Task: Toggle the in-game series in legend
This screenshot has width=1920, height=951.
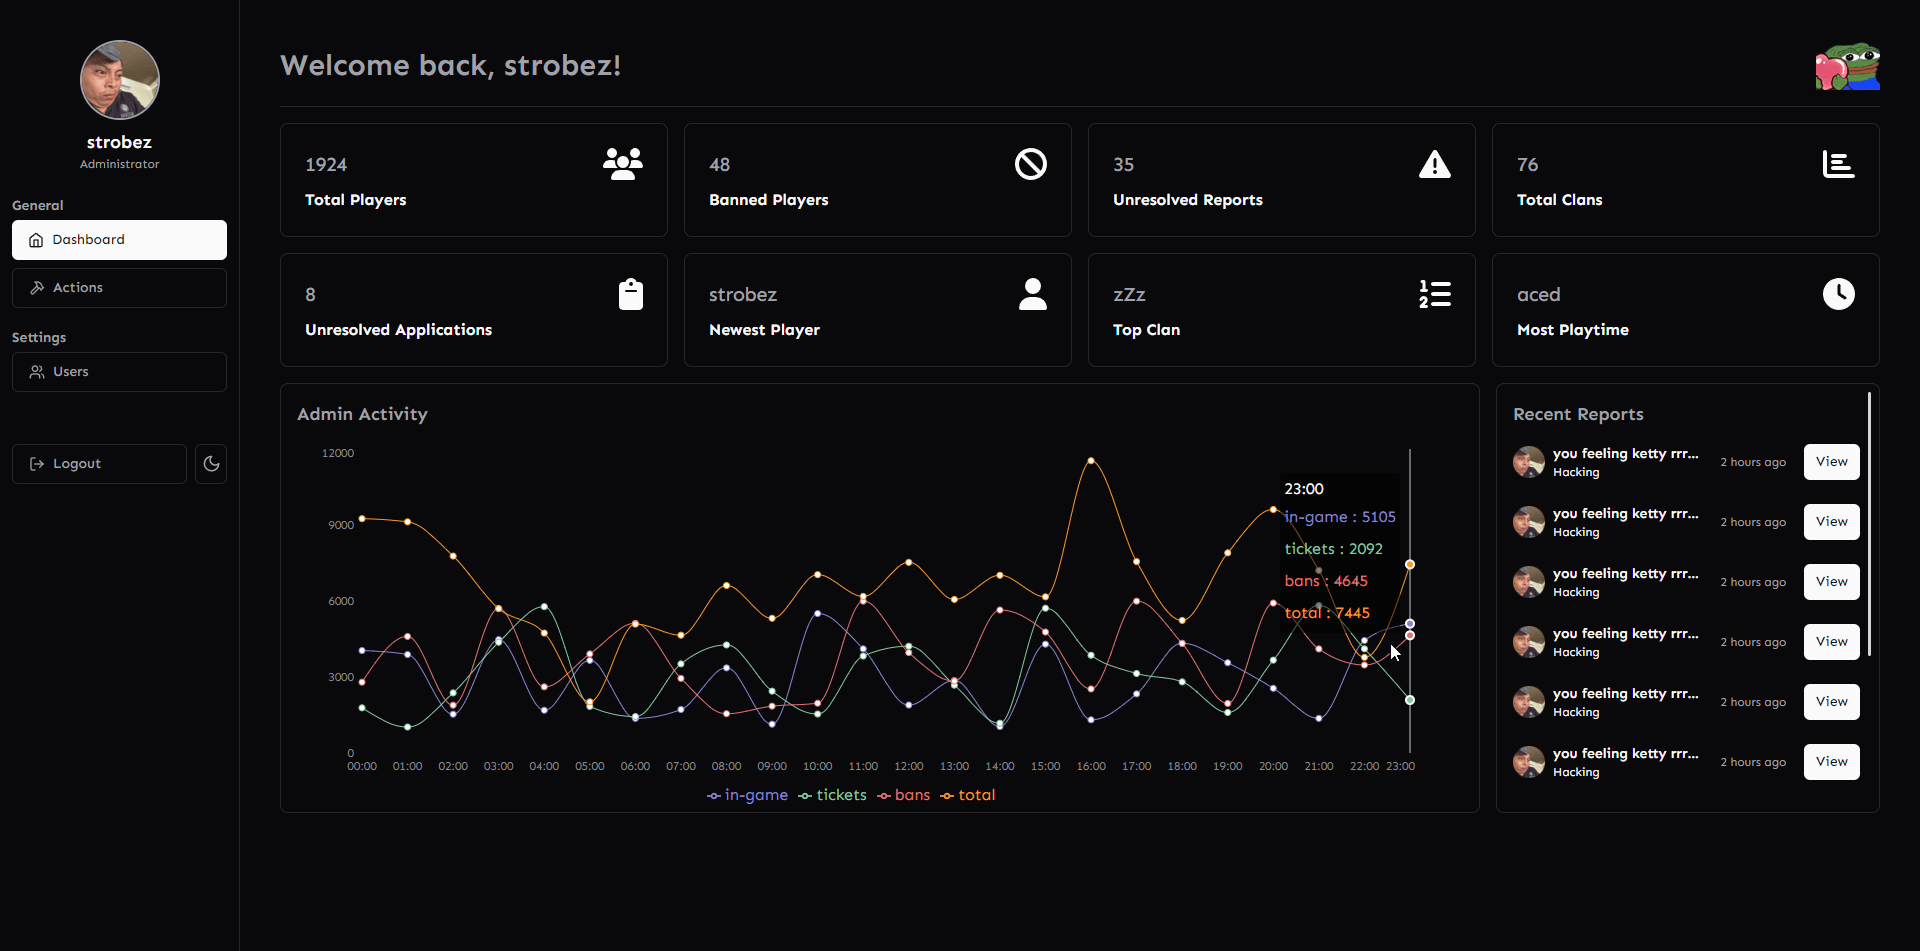Action: tap(747, 795)
